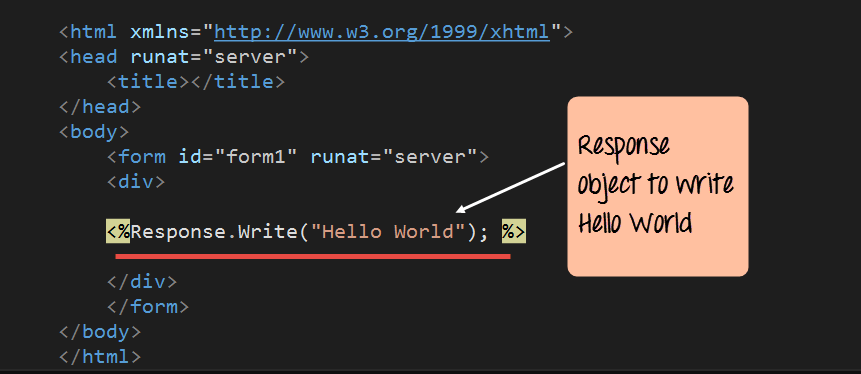Click the closing </div> tag
Image resolution: width=861 pixels, height=374 pixels.
(142, 282)
